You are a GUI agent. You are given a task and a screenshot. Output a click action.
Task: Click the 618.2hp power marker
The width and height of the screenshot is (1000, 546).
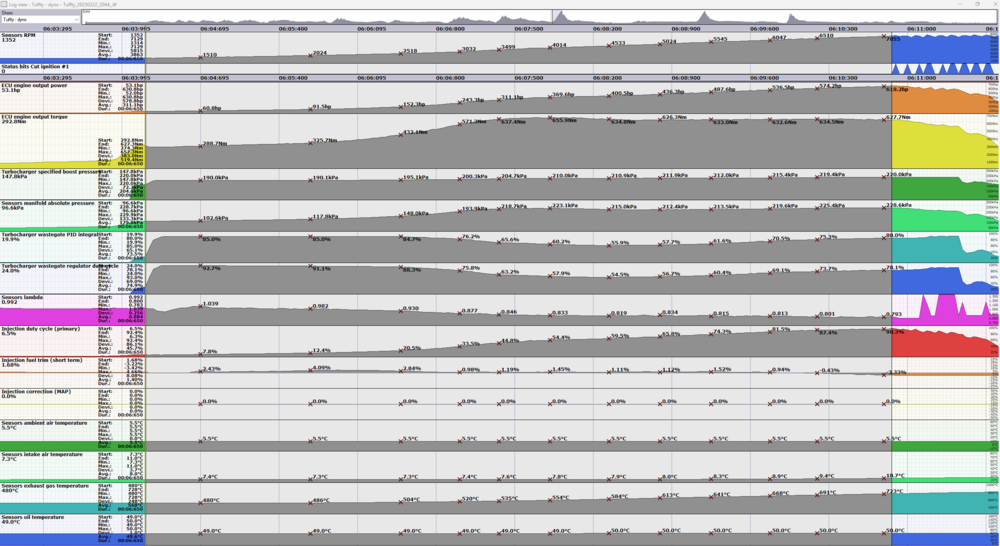click(x=885, y=88)
